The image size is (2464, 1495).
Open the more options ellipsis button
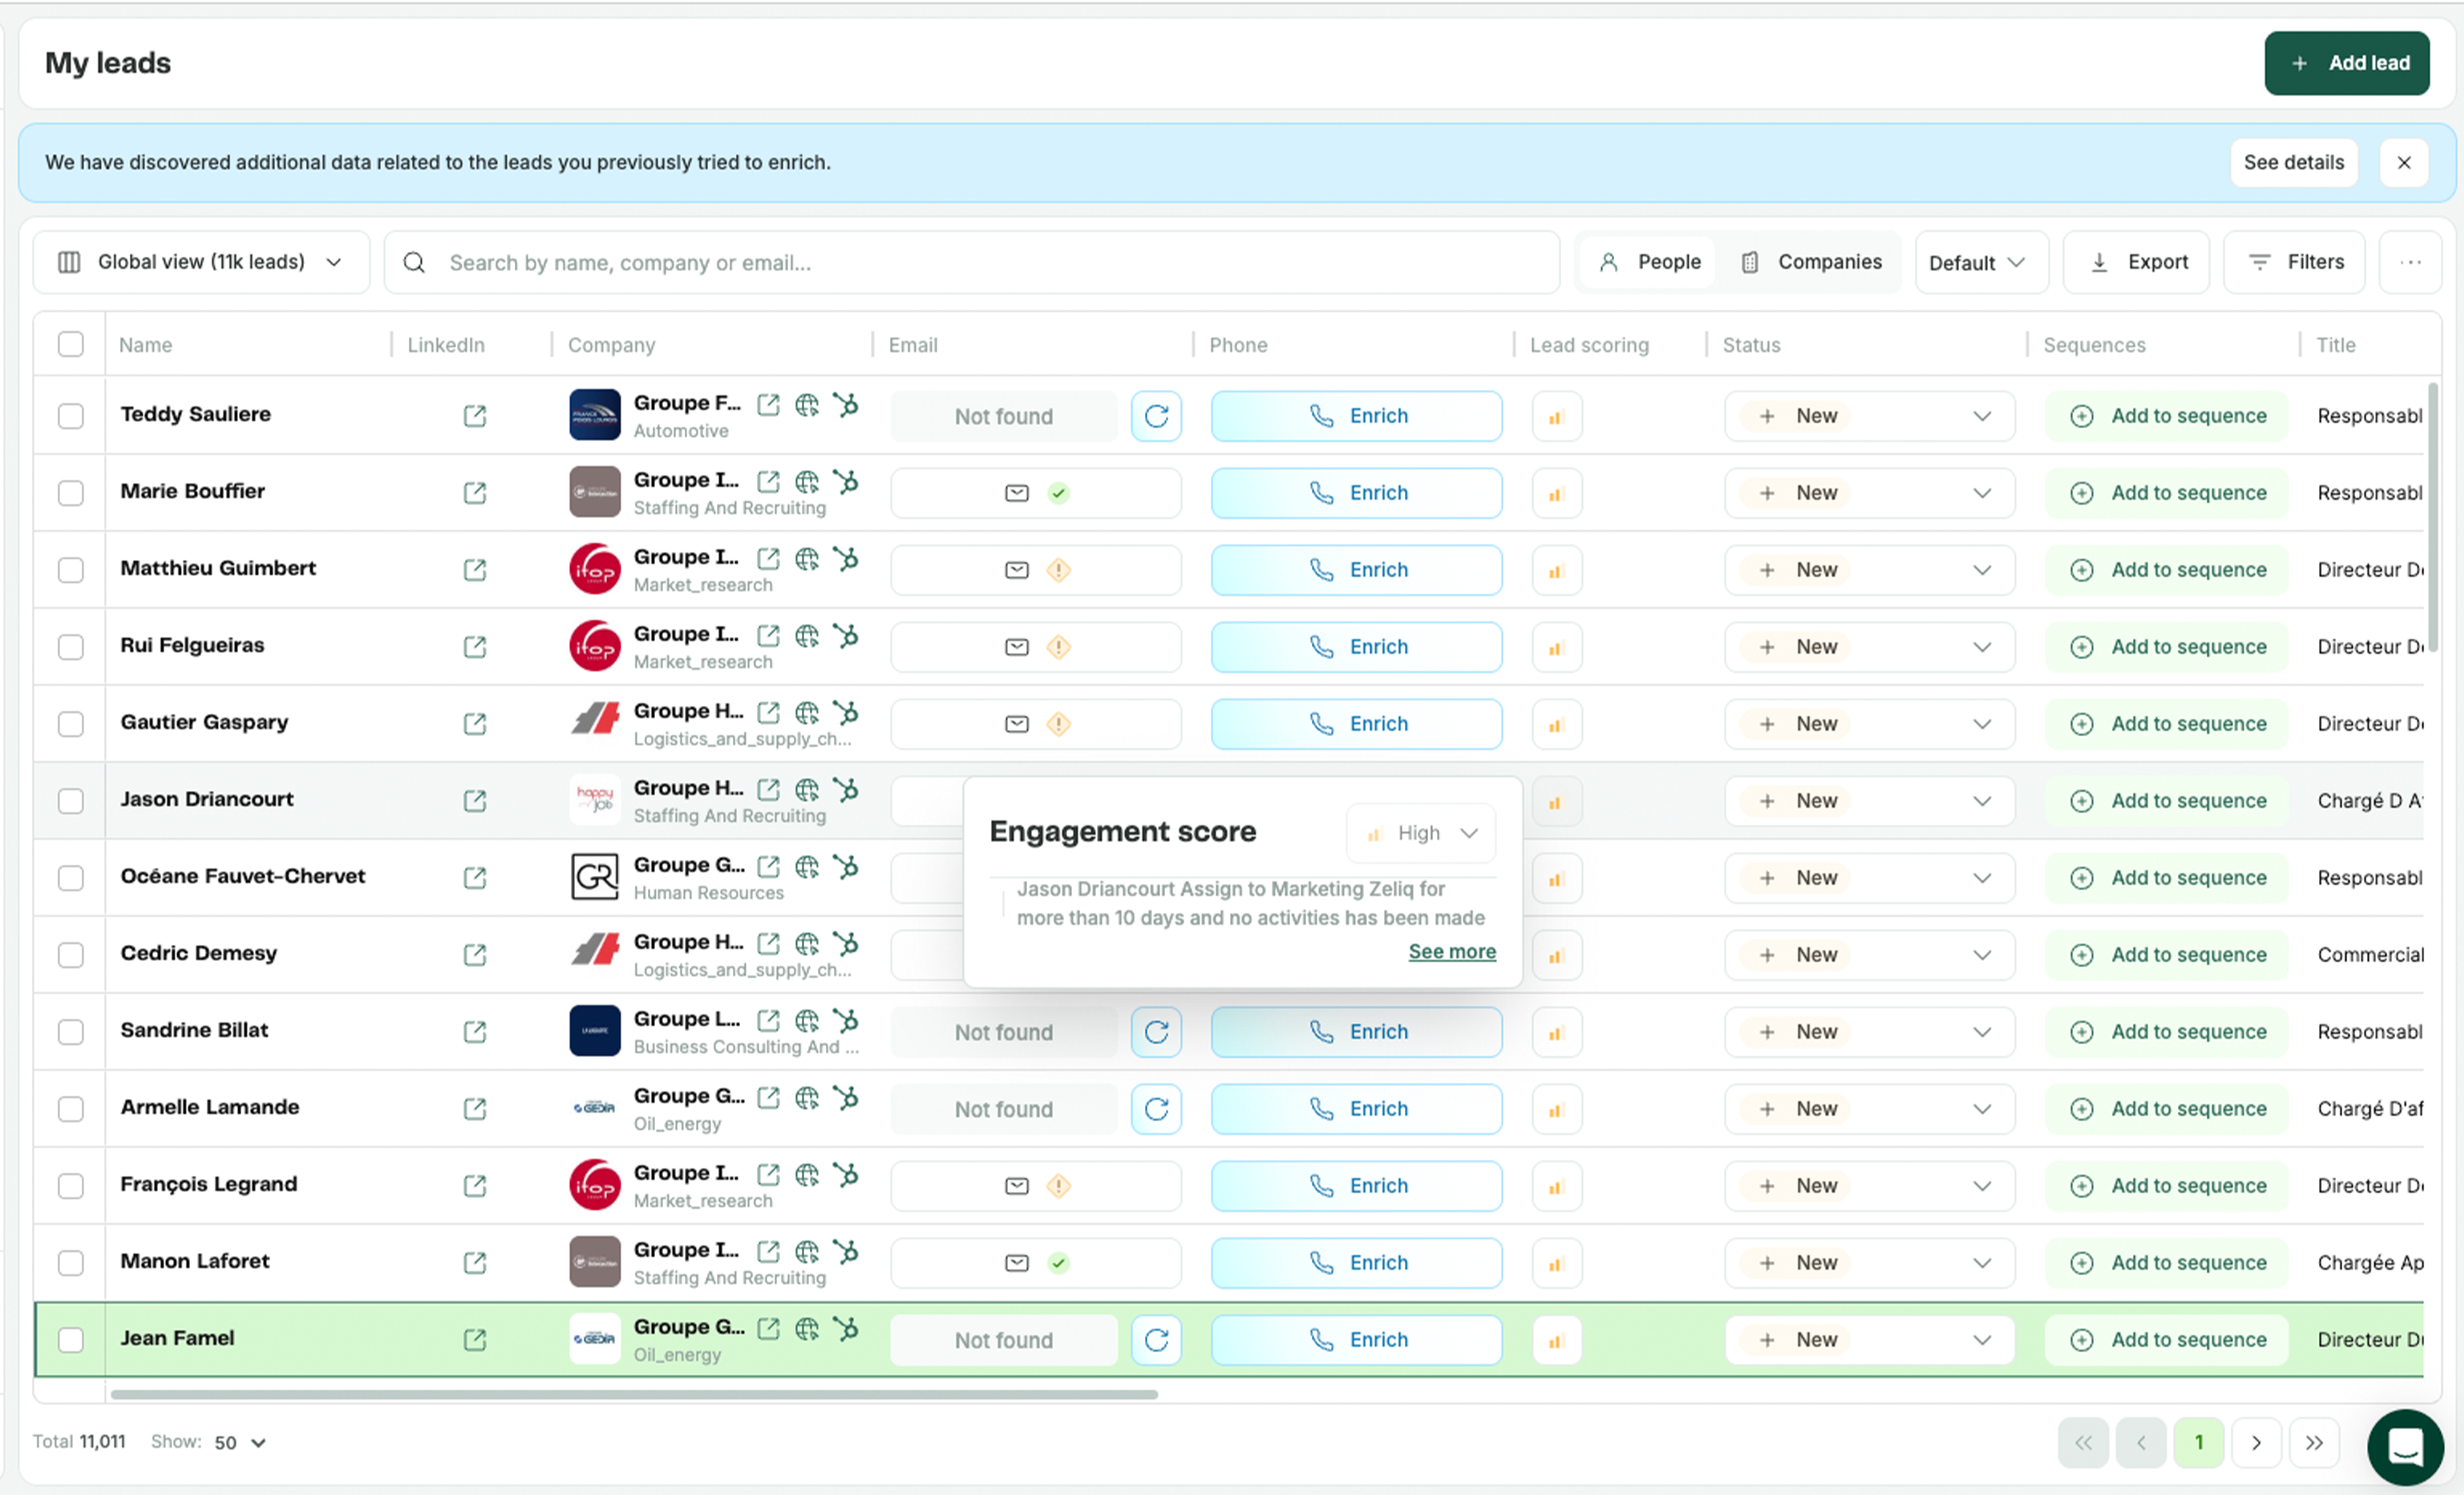(2410, 262)
